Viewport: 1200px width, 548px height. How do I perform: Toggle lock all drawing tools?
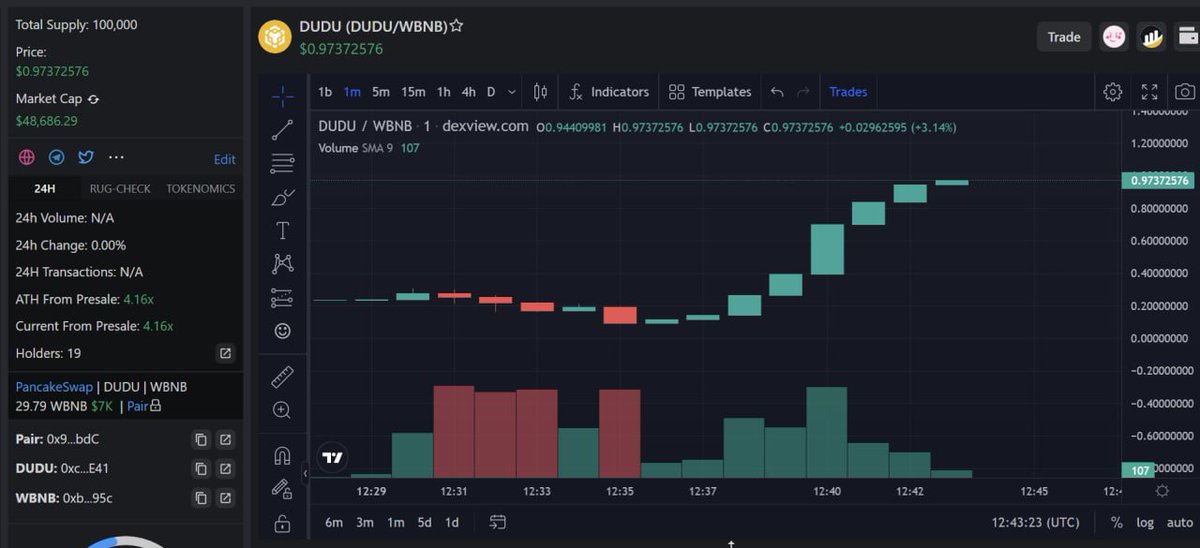click(283, 523)
